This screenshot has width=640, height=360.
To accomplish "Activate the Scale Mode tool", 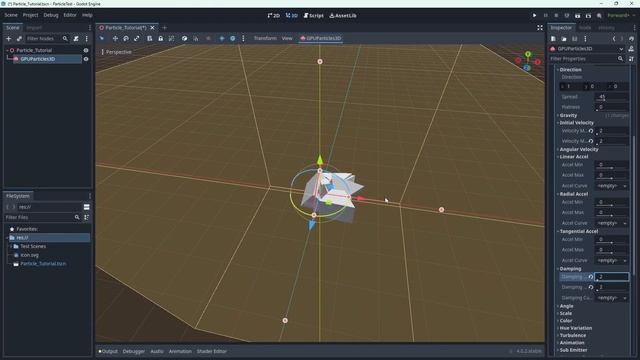I will (137, 38).
